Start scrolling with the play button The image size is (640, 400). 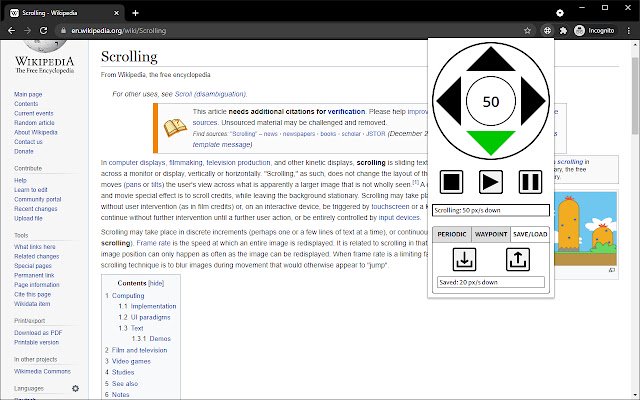[491, 182]
